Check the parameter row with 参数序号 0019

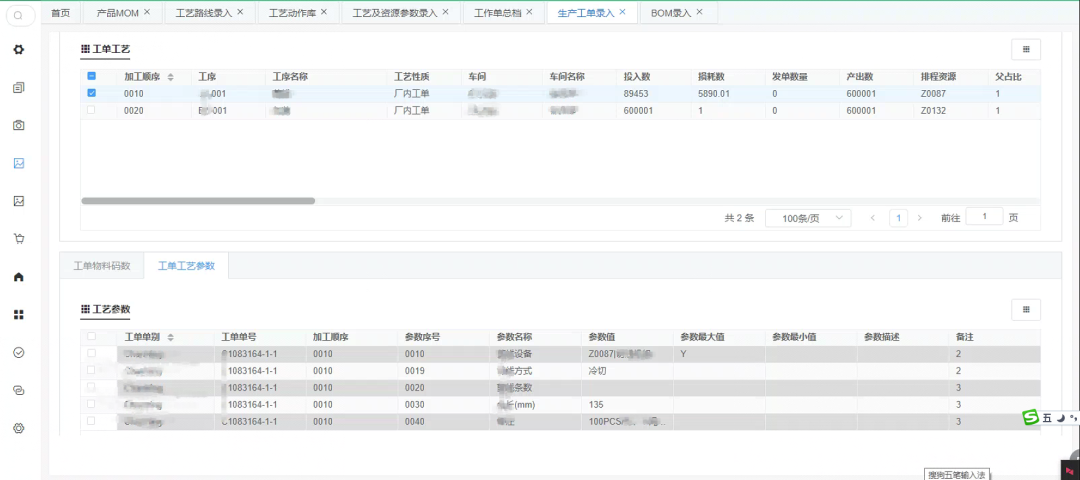coord(91,371)
